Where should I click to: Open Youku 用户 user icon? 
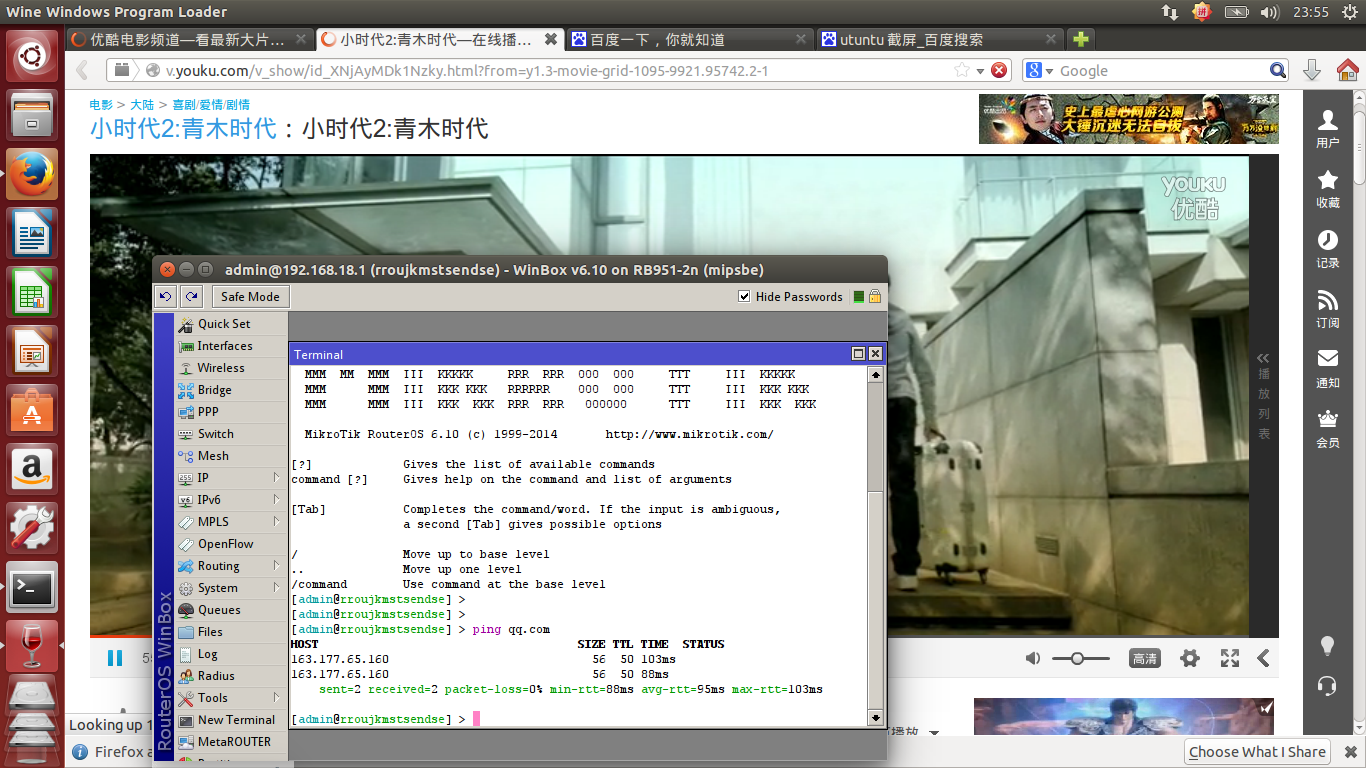point(1328,128)
